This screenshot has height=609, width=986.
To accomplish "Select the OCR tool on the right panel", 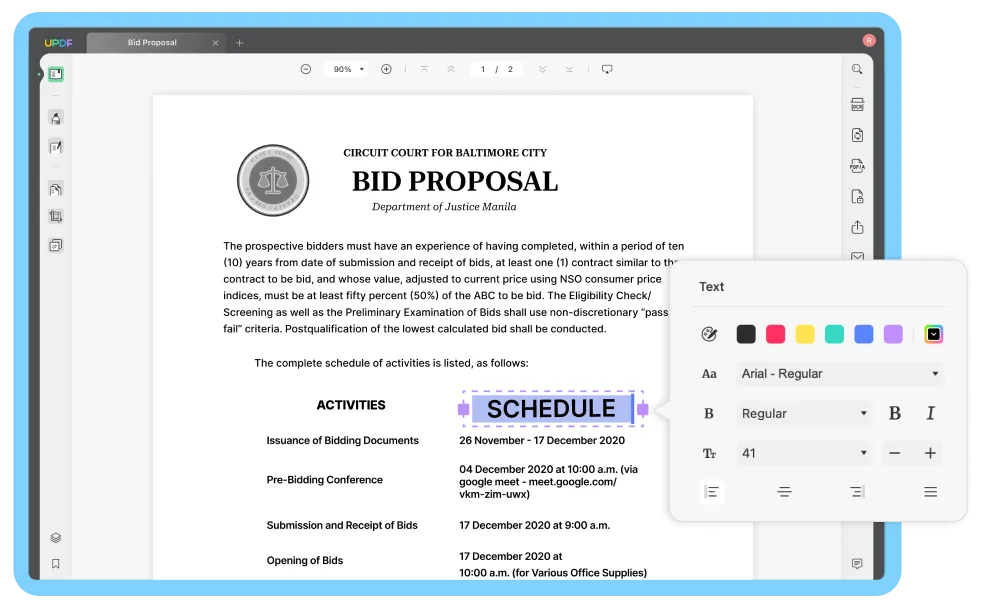I will tap(857, 103).
